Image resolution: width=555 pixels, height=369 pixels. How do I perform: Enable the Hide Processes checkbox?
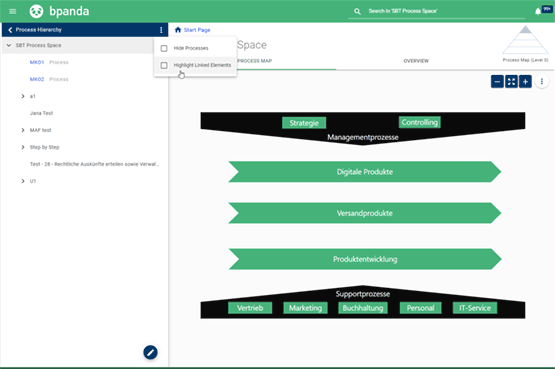(x=164, y=48)
